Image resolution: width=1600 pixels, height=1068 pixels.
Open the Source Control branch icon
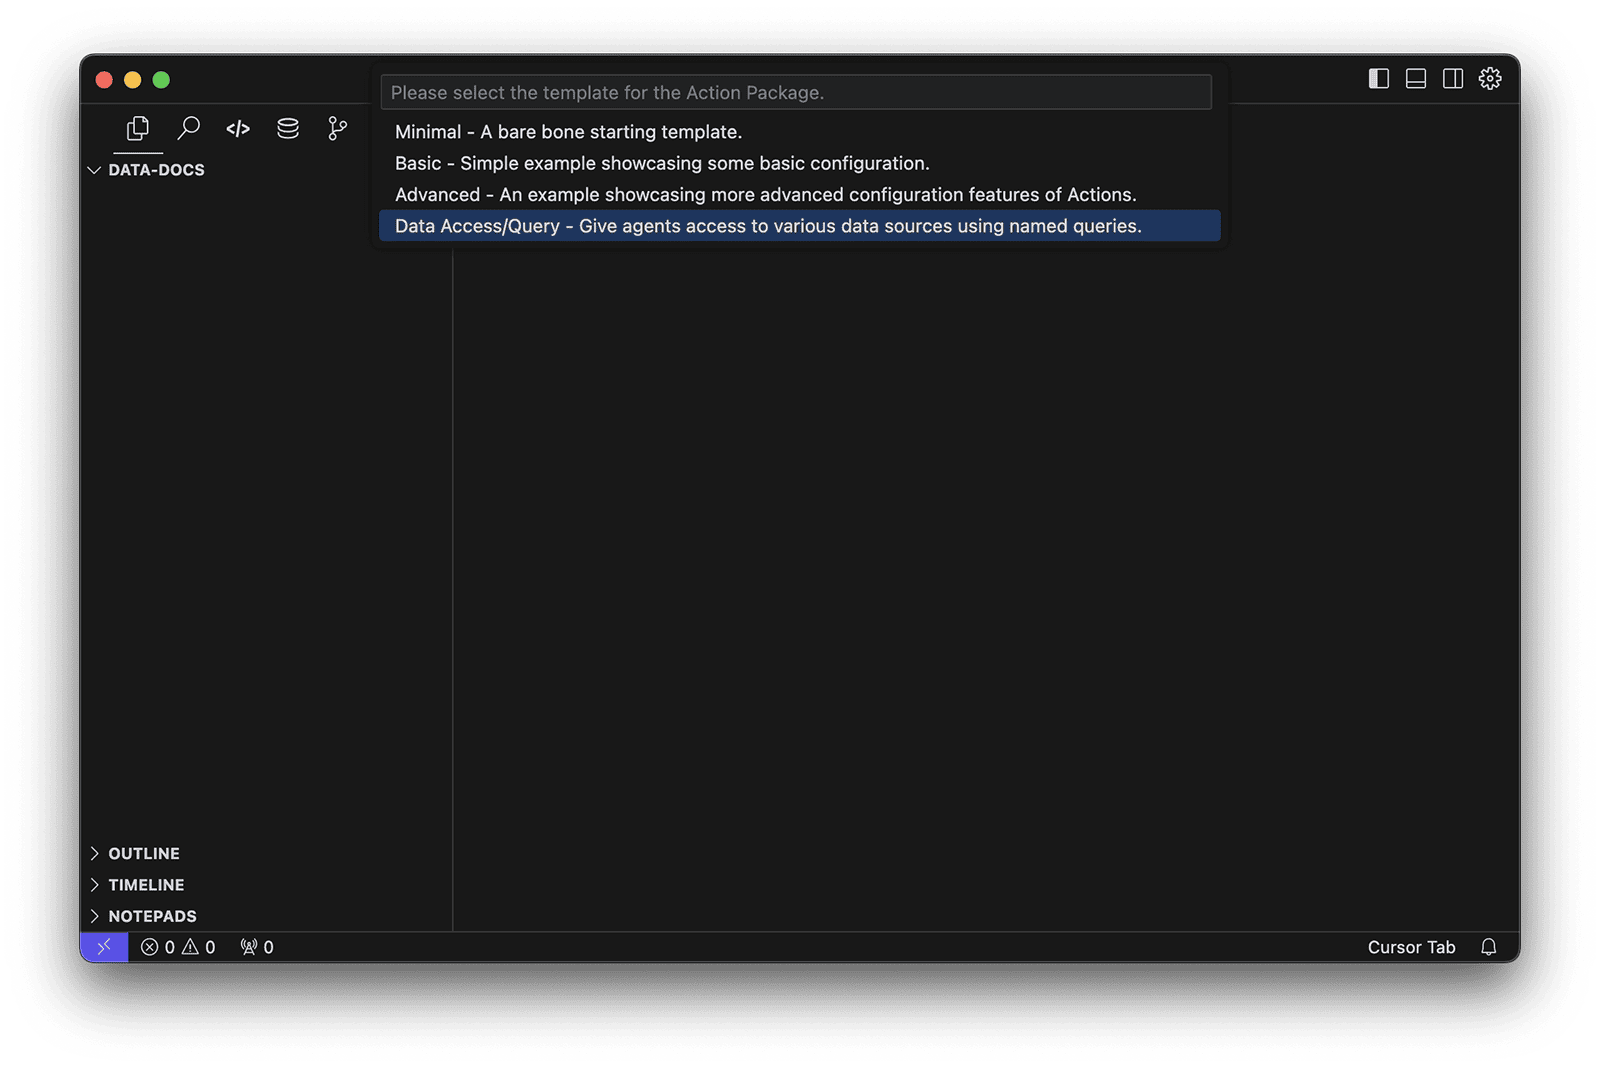pos(338,129)
